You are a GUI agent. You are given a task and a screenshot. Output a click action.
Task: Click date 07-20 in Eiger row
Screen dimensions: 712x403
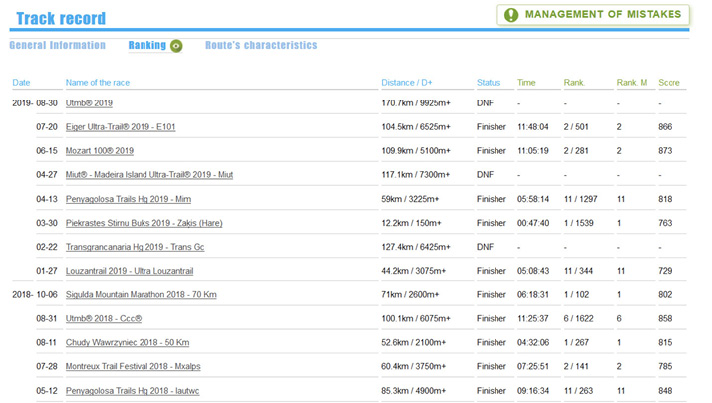[x=47, y=127]
